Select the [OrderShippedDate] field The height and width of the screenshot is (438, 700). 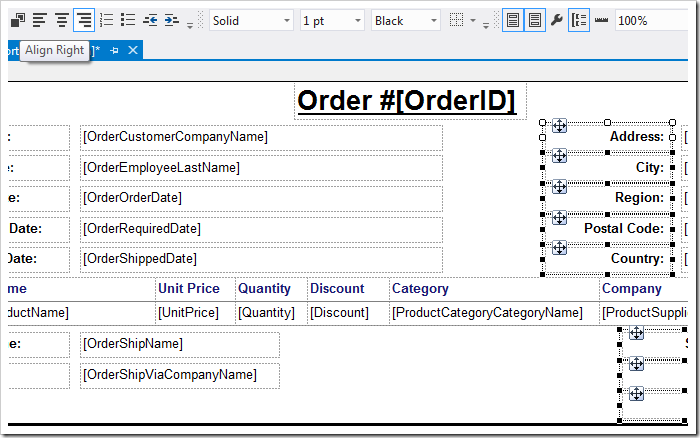pos(261,259)
